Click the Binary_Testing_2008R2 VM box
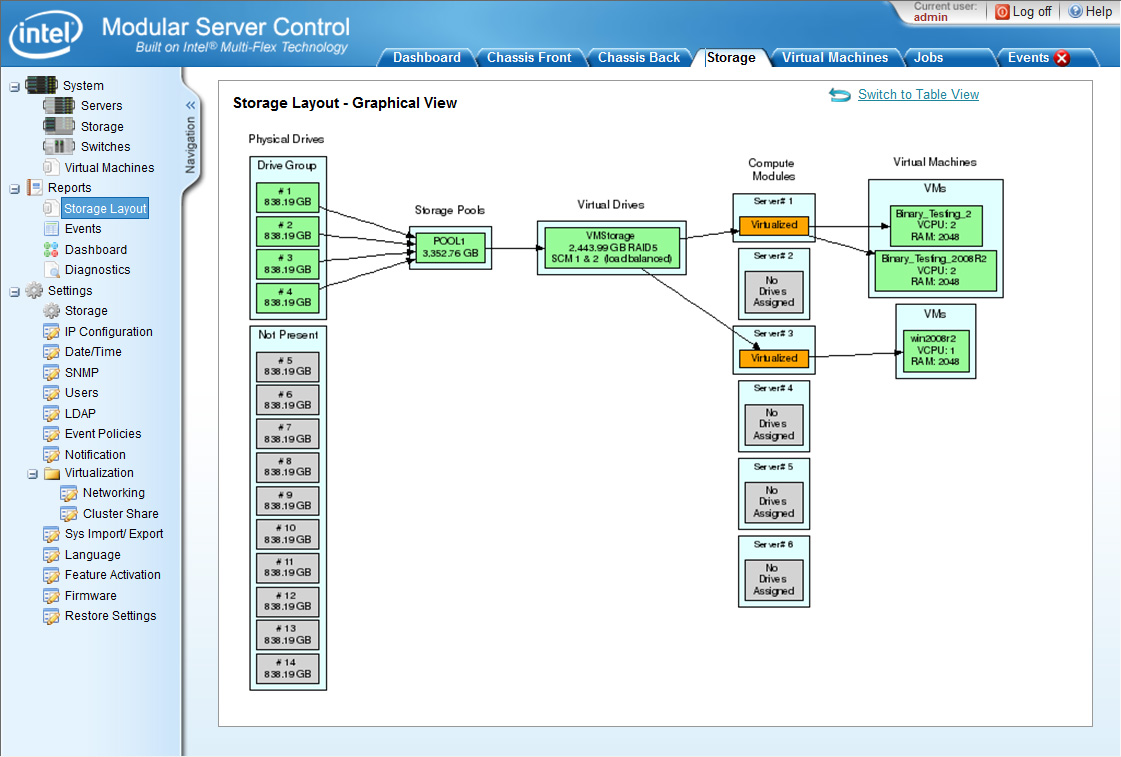The image size is (1121, 757). [935, 270]
